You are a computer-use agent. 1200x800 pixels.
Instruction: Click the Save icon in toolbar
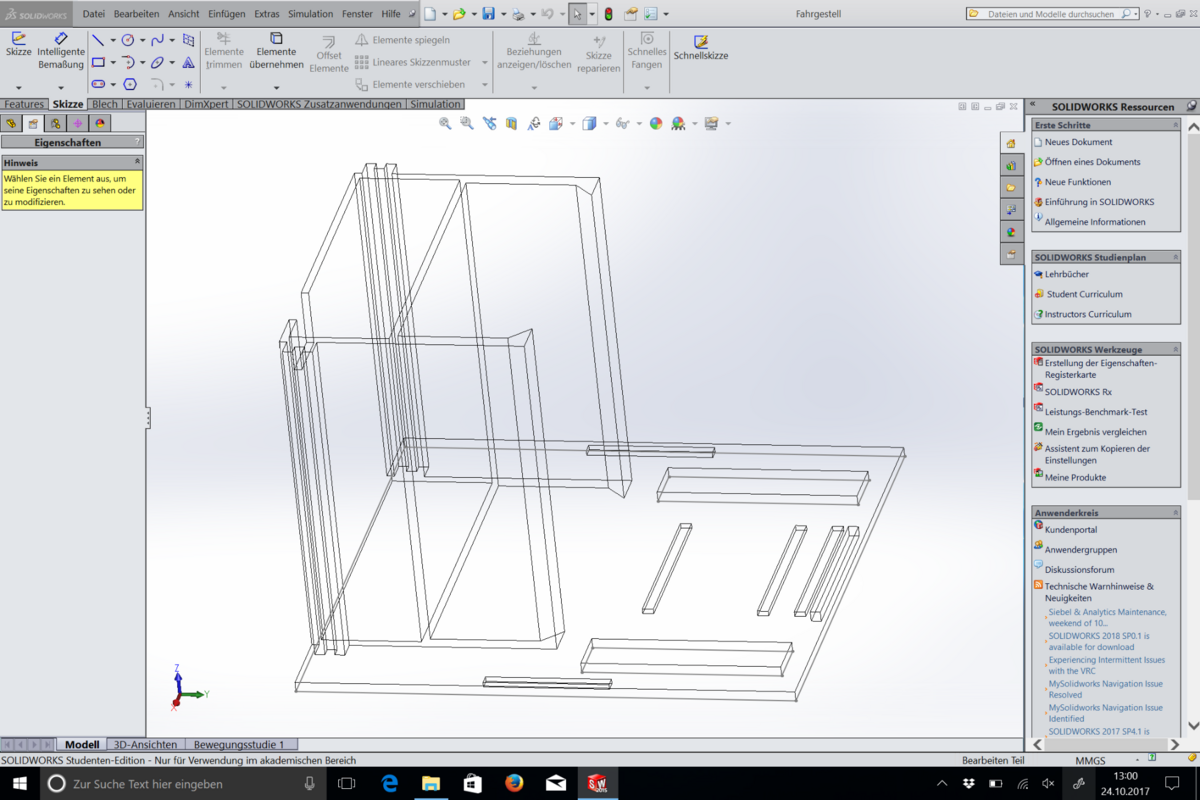coord(488,14)
